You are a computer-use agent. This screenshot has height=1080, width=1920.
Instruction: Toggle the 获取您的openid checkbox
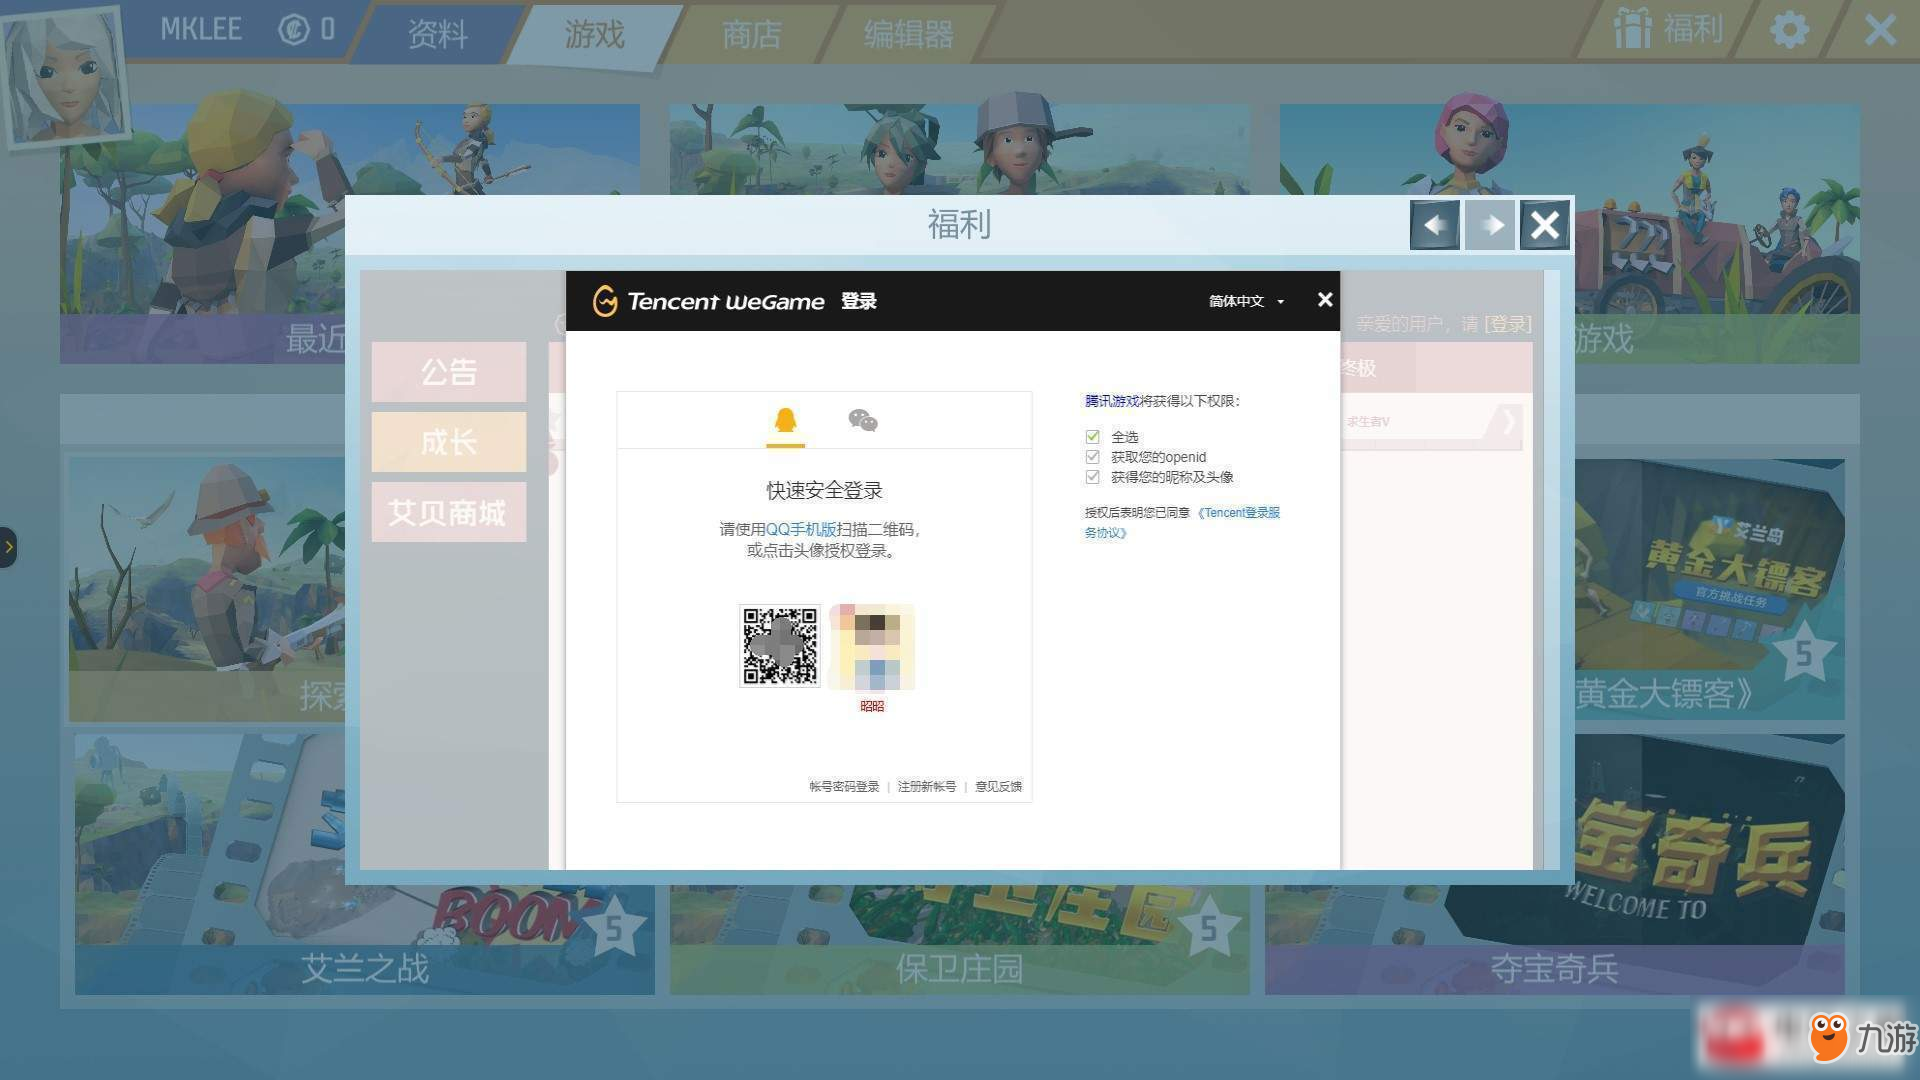point(1092,457)
